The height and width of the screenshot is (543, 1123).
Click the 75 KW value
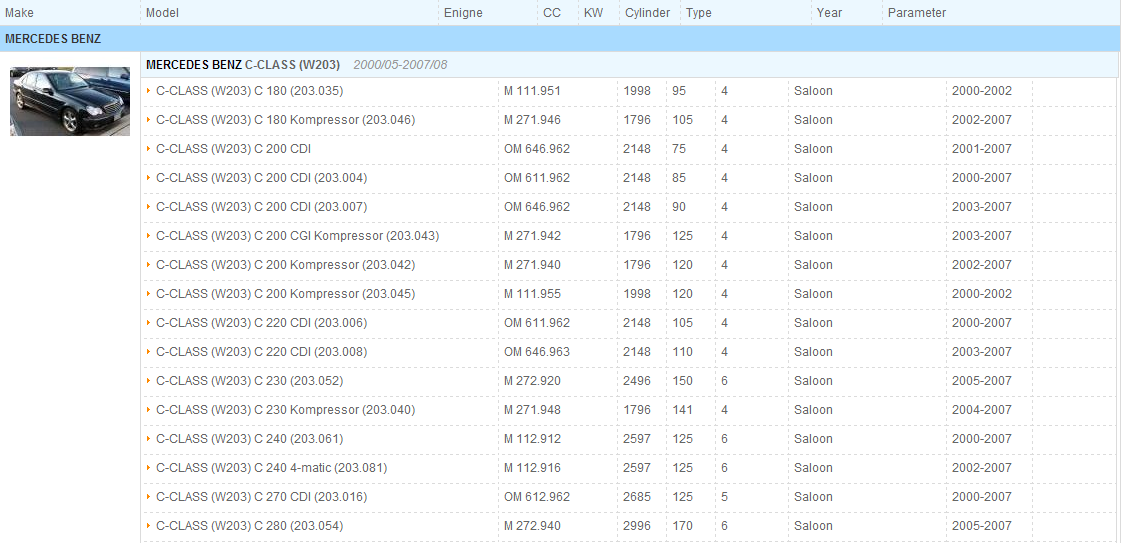pos(679,149)
